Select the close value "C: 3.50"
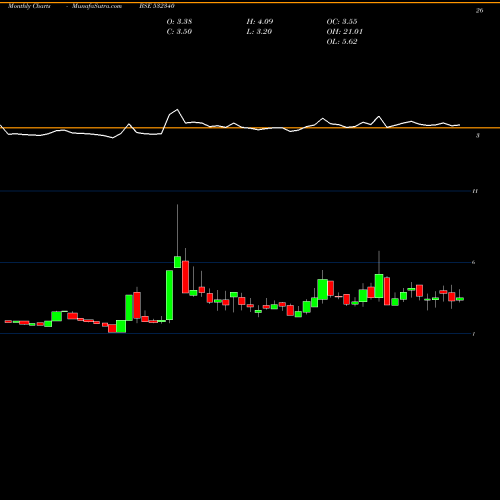This screenshot has height=500, width=500. coord(179,32)
